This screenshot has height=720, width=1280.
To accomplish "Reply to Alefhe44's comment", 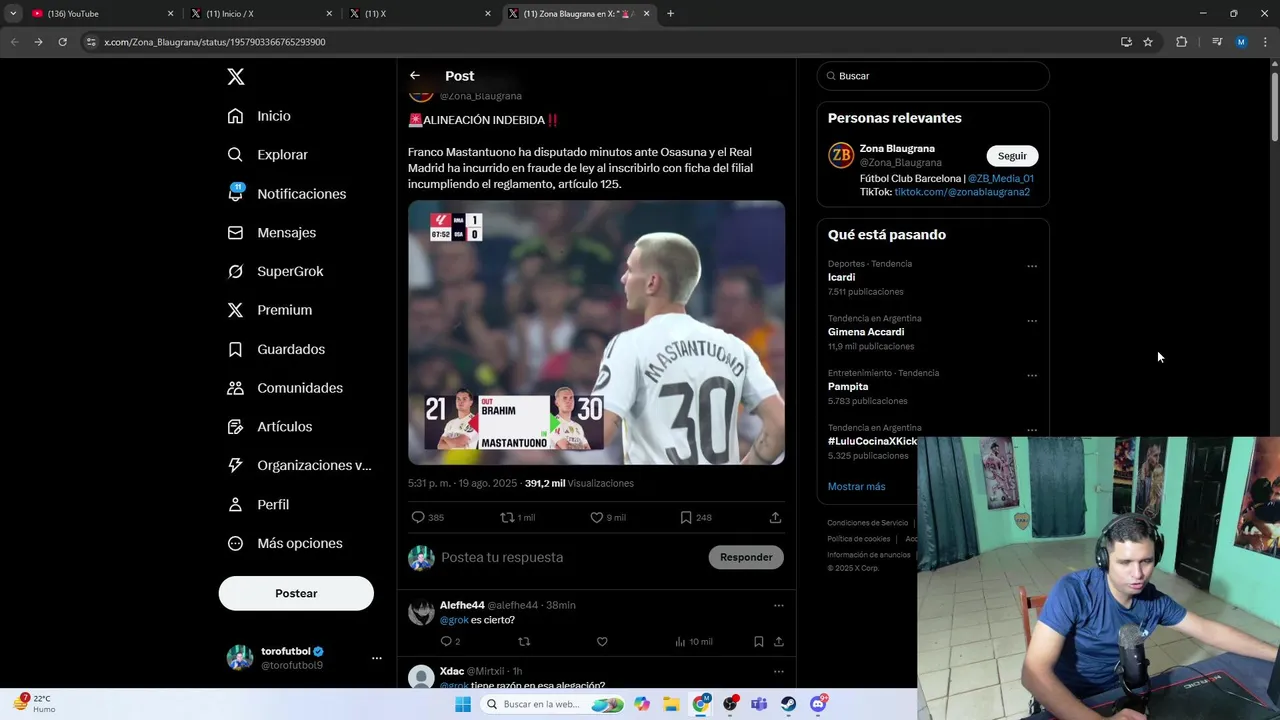I will (x=446, y=641).
